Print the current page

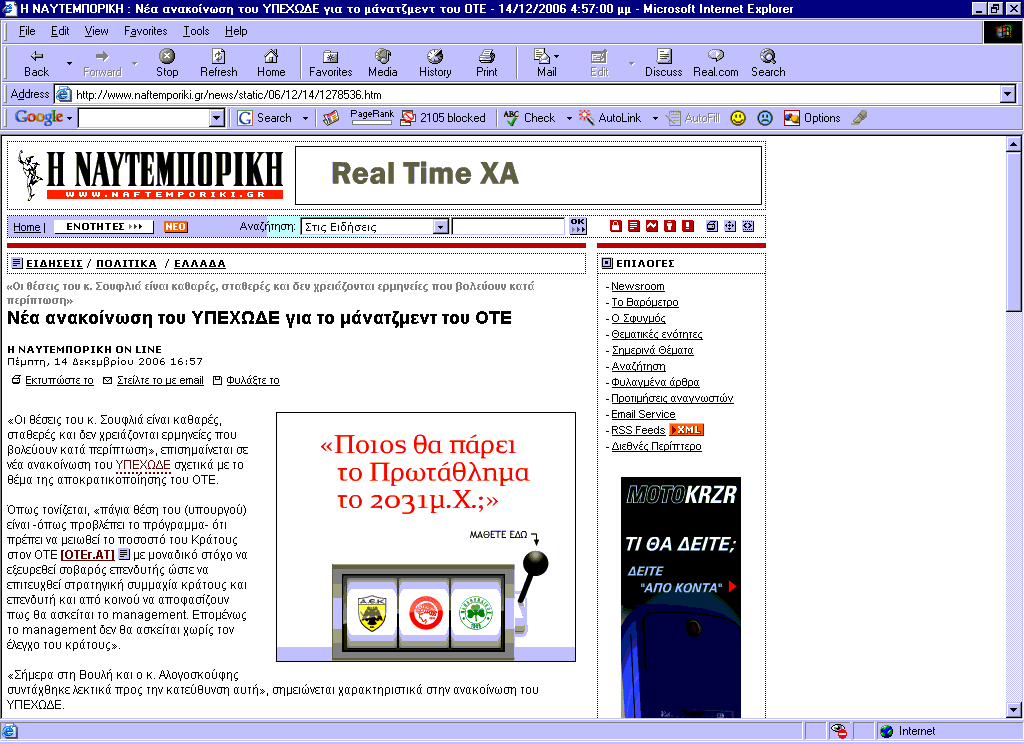pyautogui.click(x=487, y=63)
